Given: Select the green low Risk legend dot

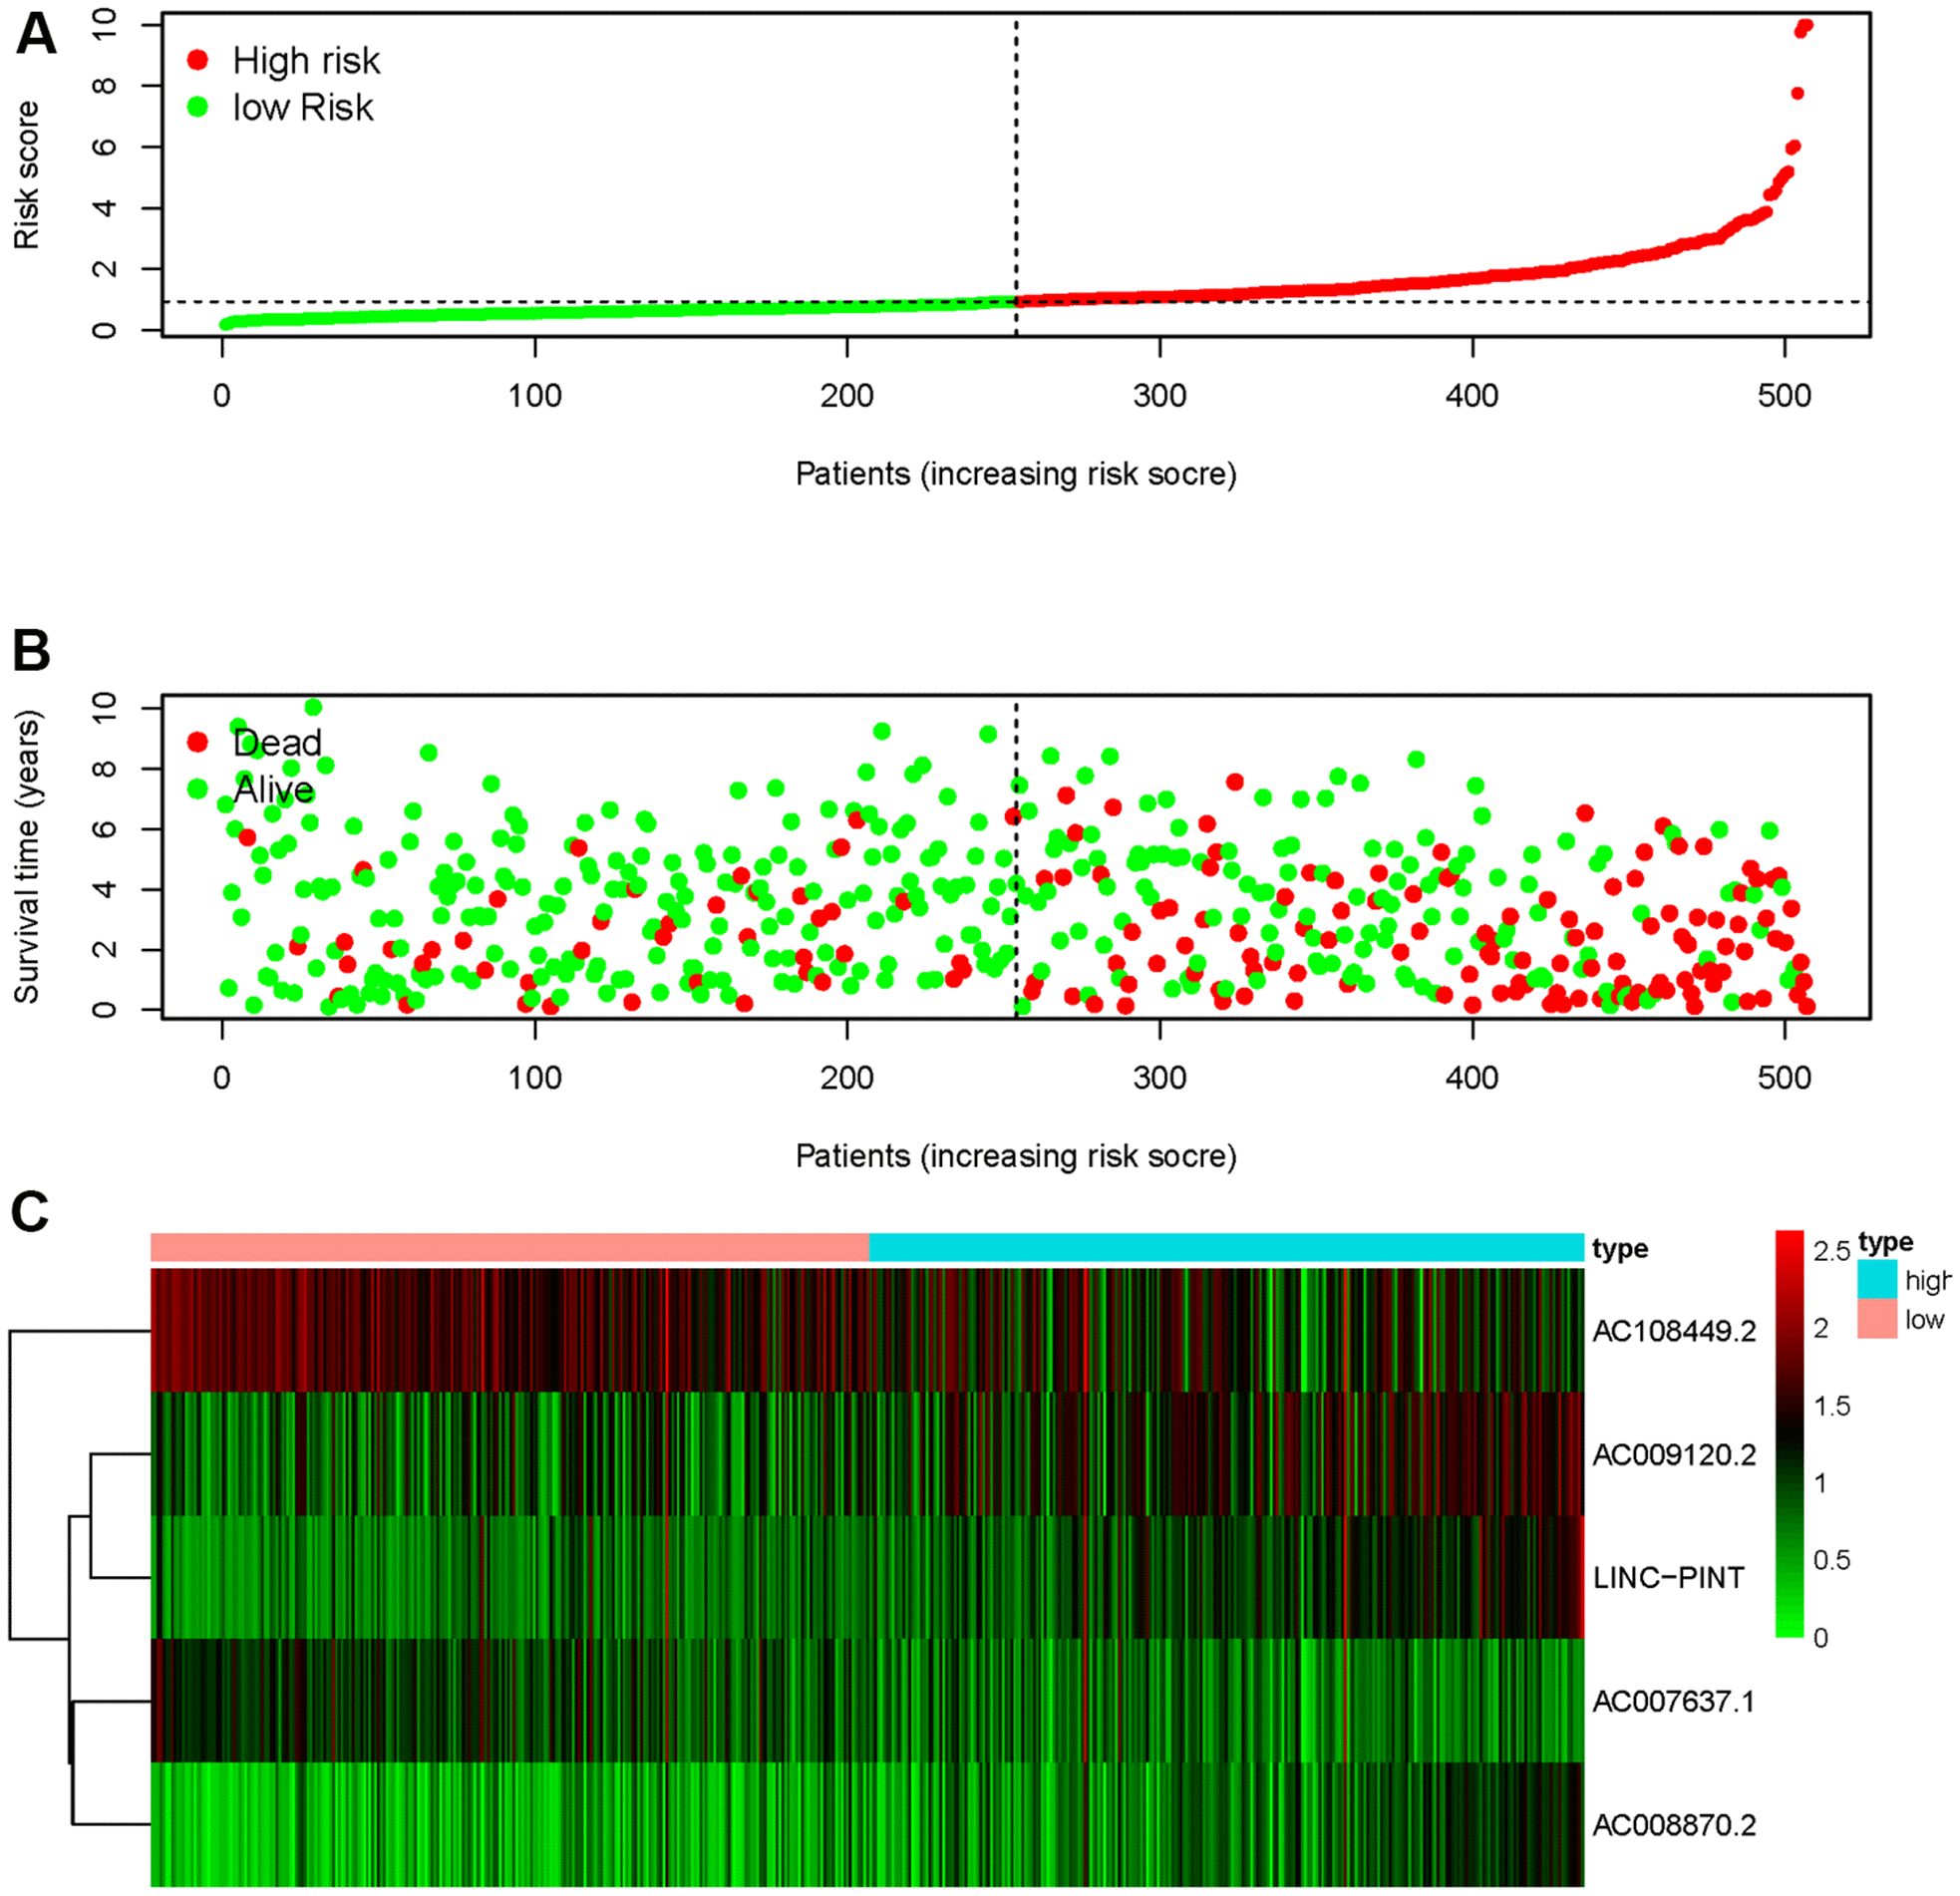Looking at the screenshot, I should [x=198, y=106].
